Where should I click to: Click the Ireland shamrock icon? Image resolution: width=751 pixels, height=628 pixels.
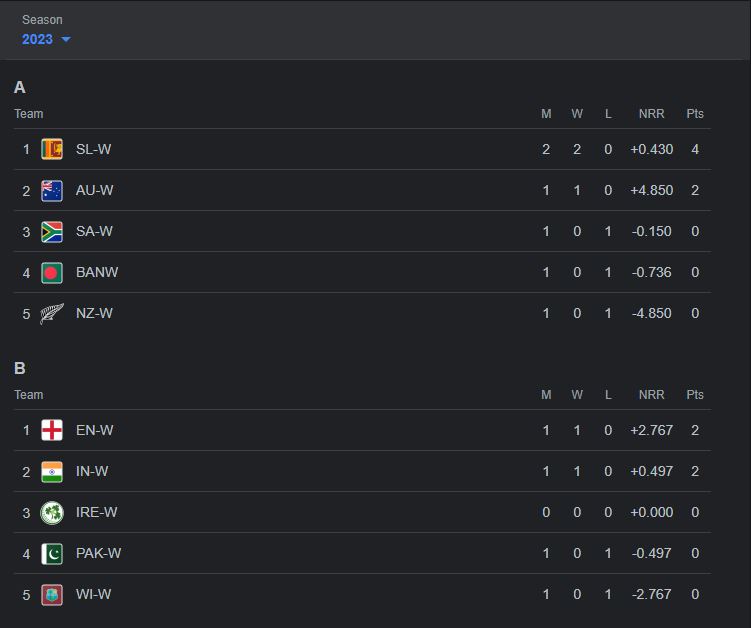click(x=52, y=512)
